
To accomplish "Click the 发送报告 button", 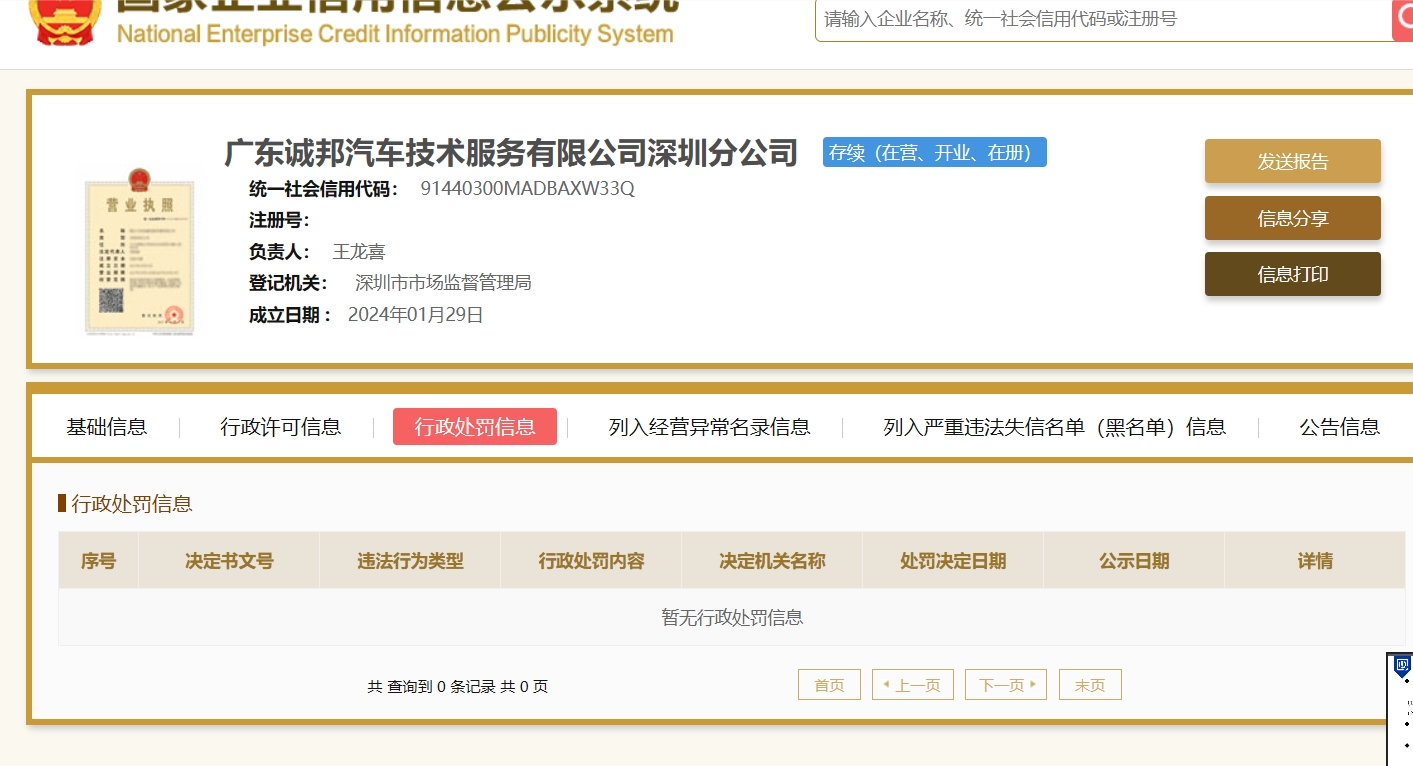I will (1292, 161).
